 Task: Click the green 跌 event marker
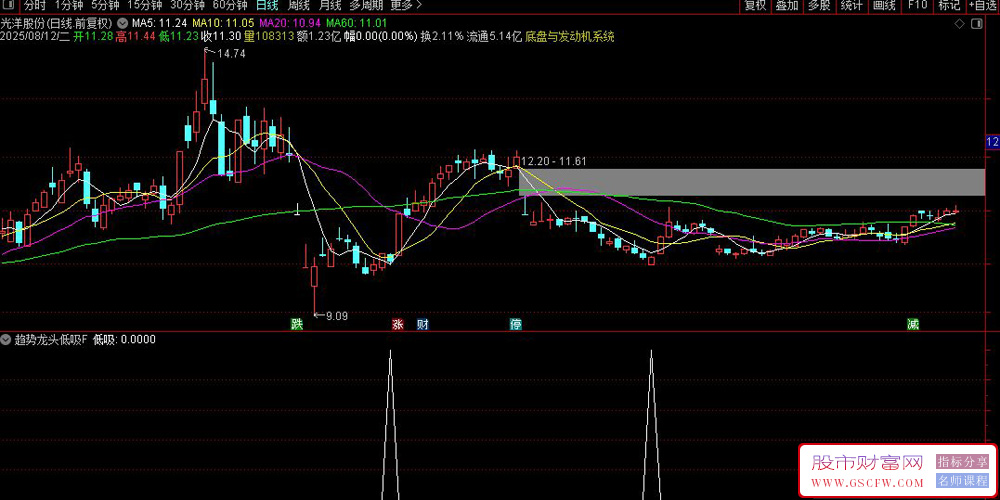pyautogui.click(x=296, y=325)
